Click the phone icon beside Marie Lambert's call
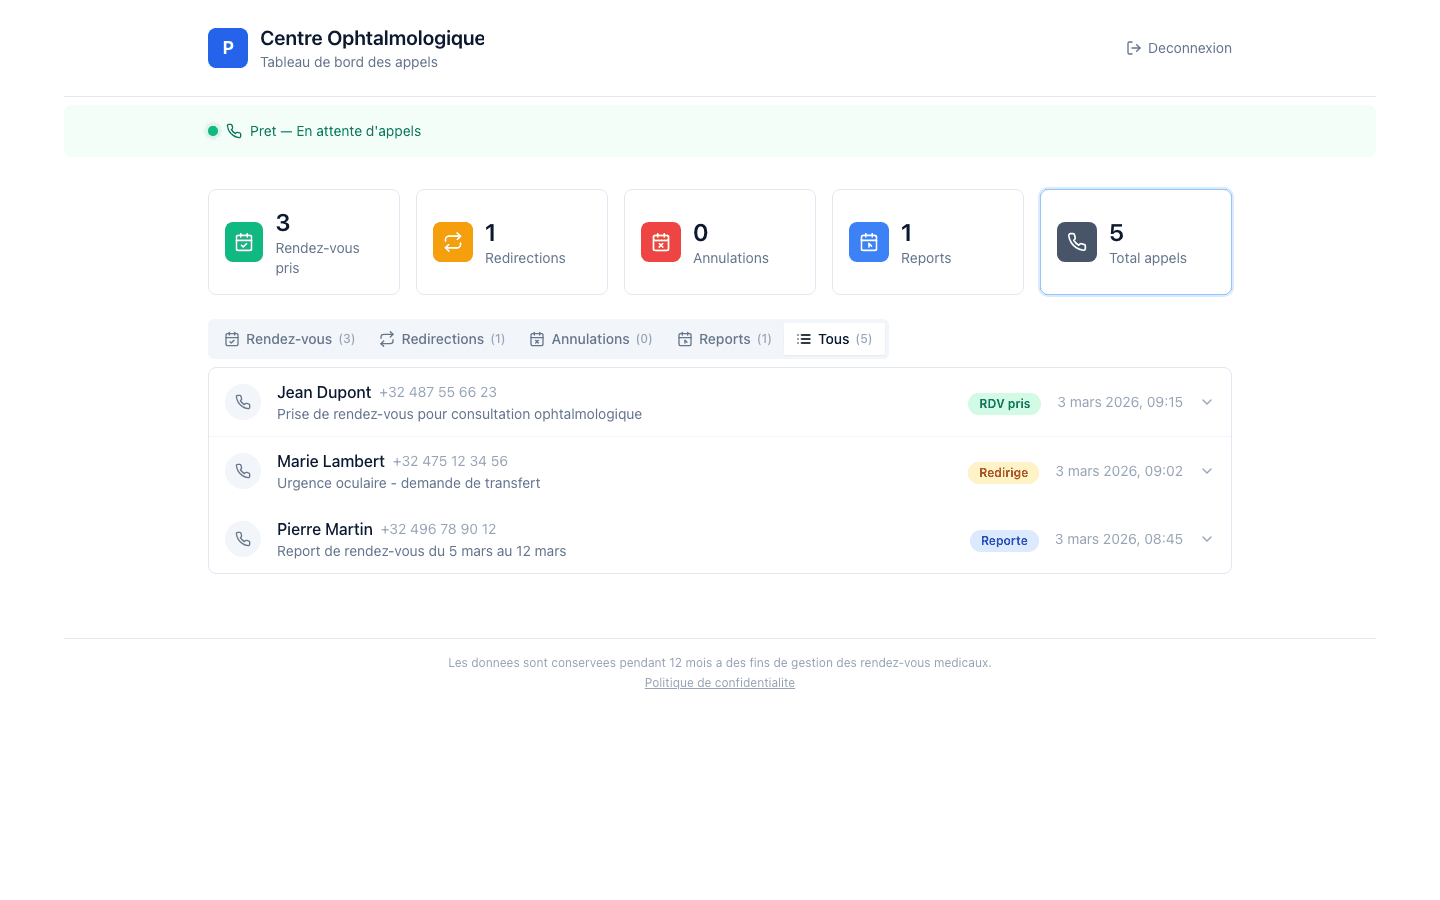Viewport: 1440px width, 900px height. click(x=243, y=471)
